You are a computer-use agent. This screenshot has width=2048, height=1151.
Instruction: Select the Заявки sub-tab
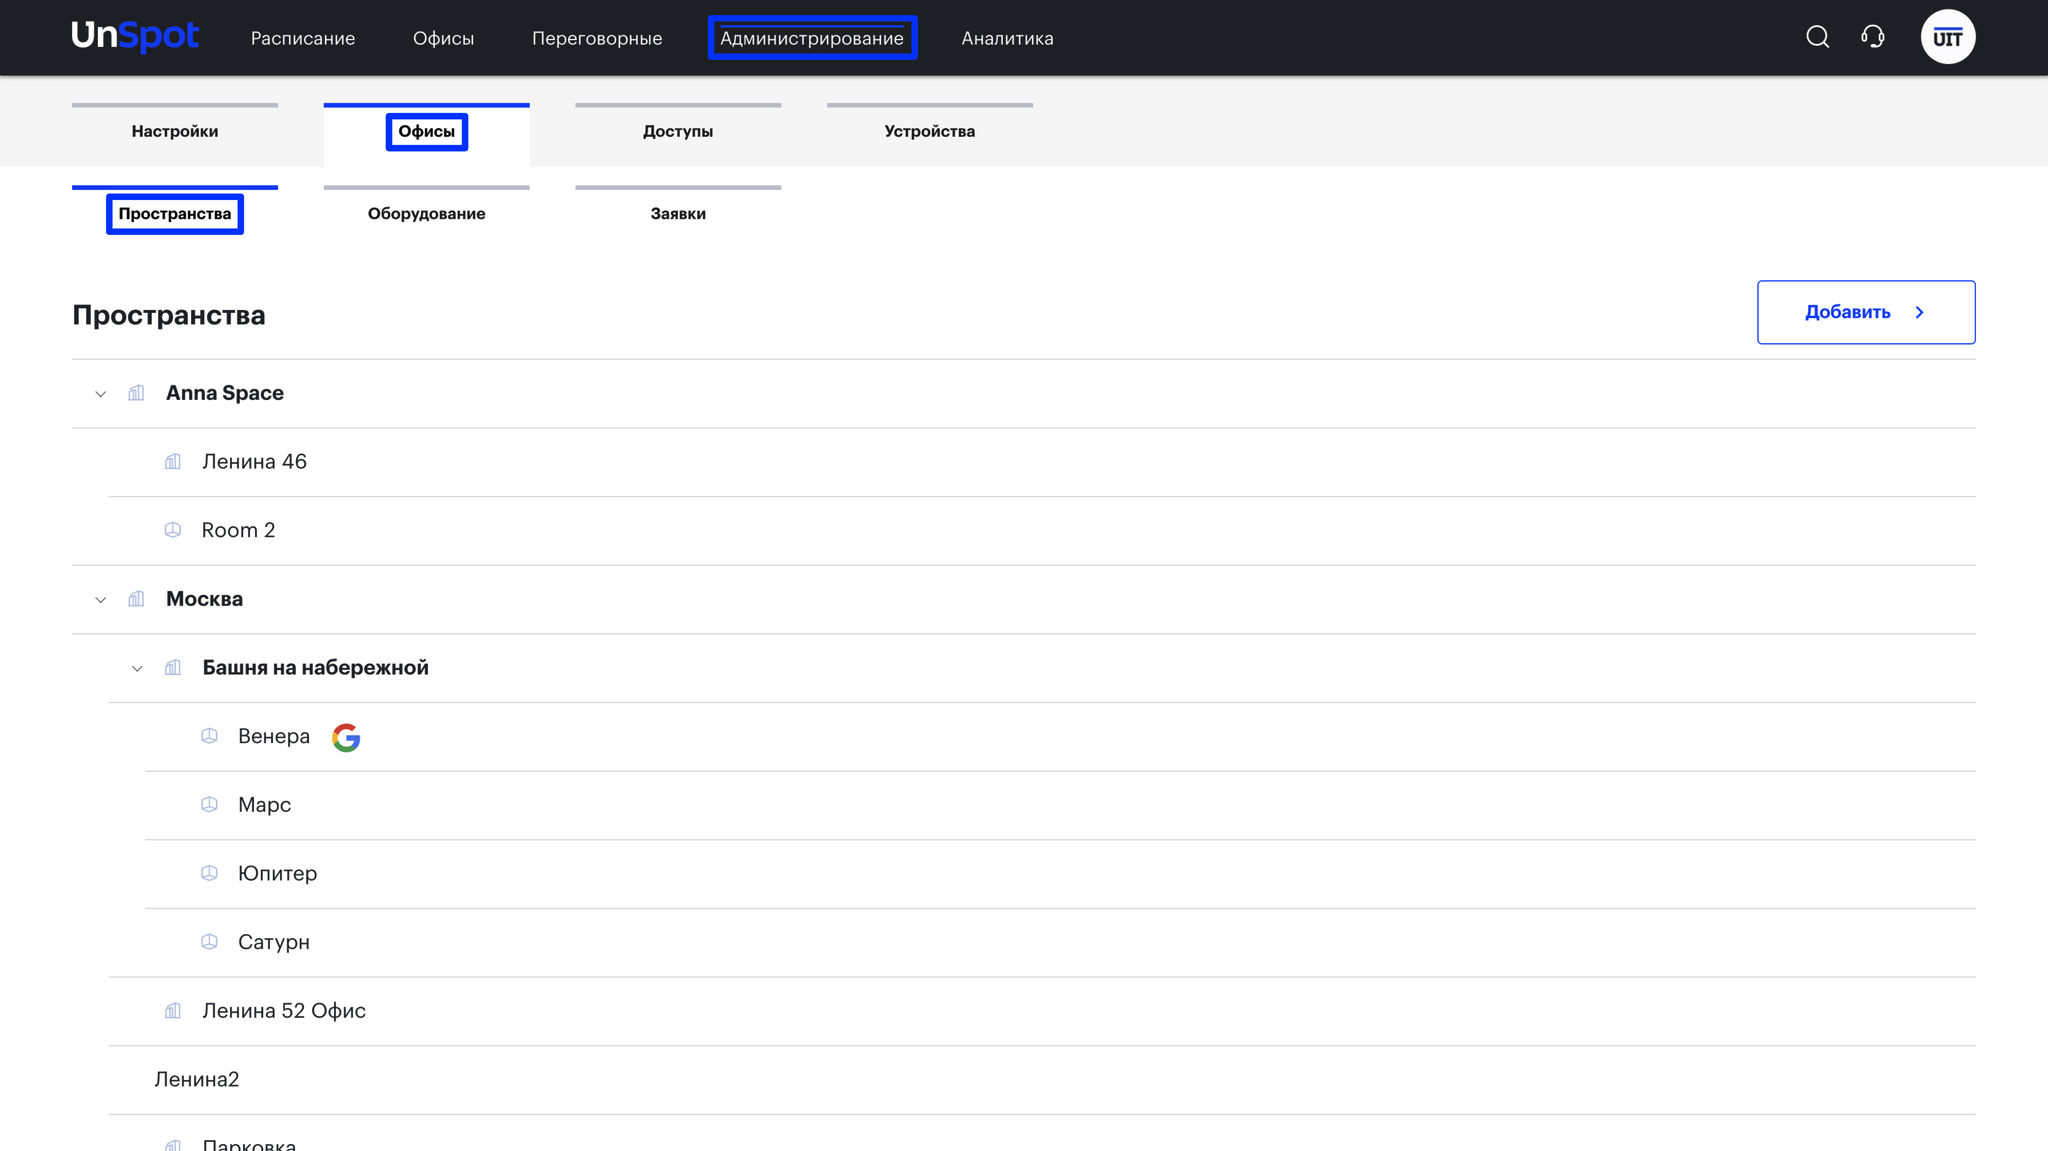[678, 214]
